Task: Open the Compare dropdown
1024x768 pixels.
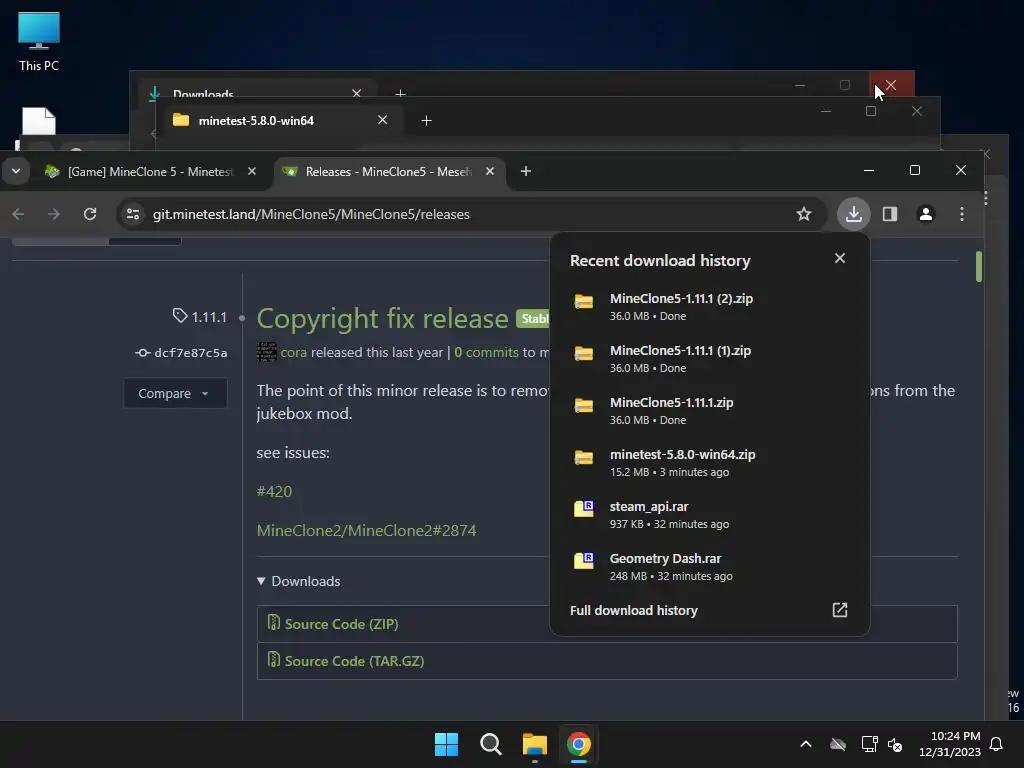Action: click(174, 393)
